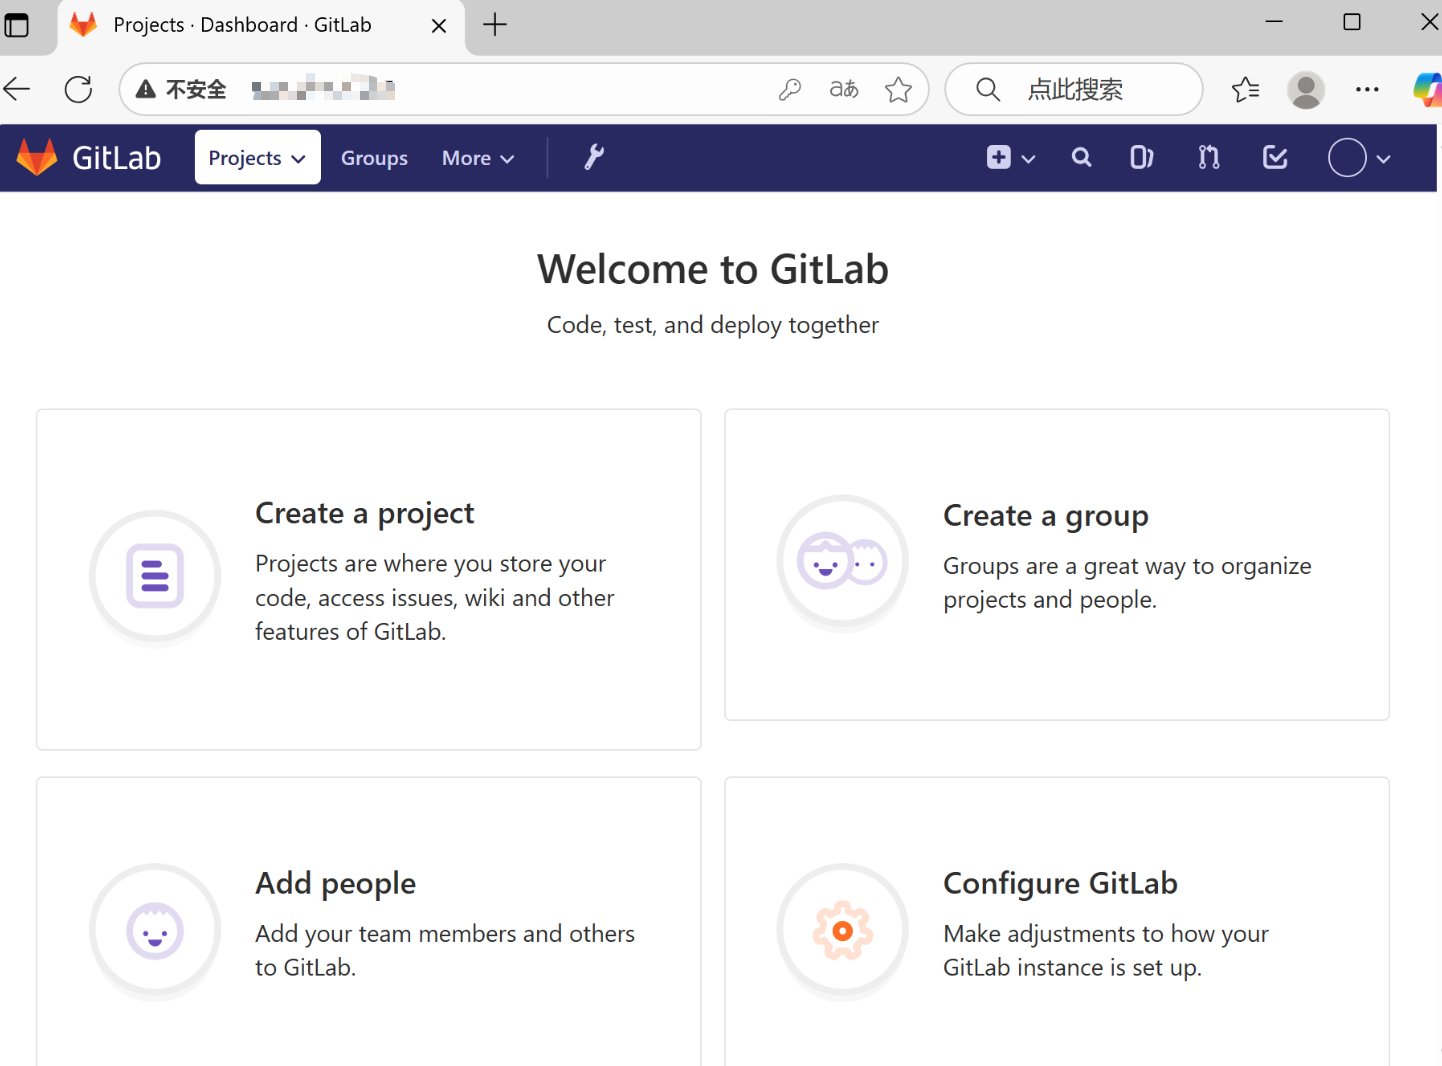Click the 'Projects are where you store' description

435,597
